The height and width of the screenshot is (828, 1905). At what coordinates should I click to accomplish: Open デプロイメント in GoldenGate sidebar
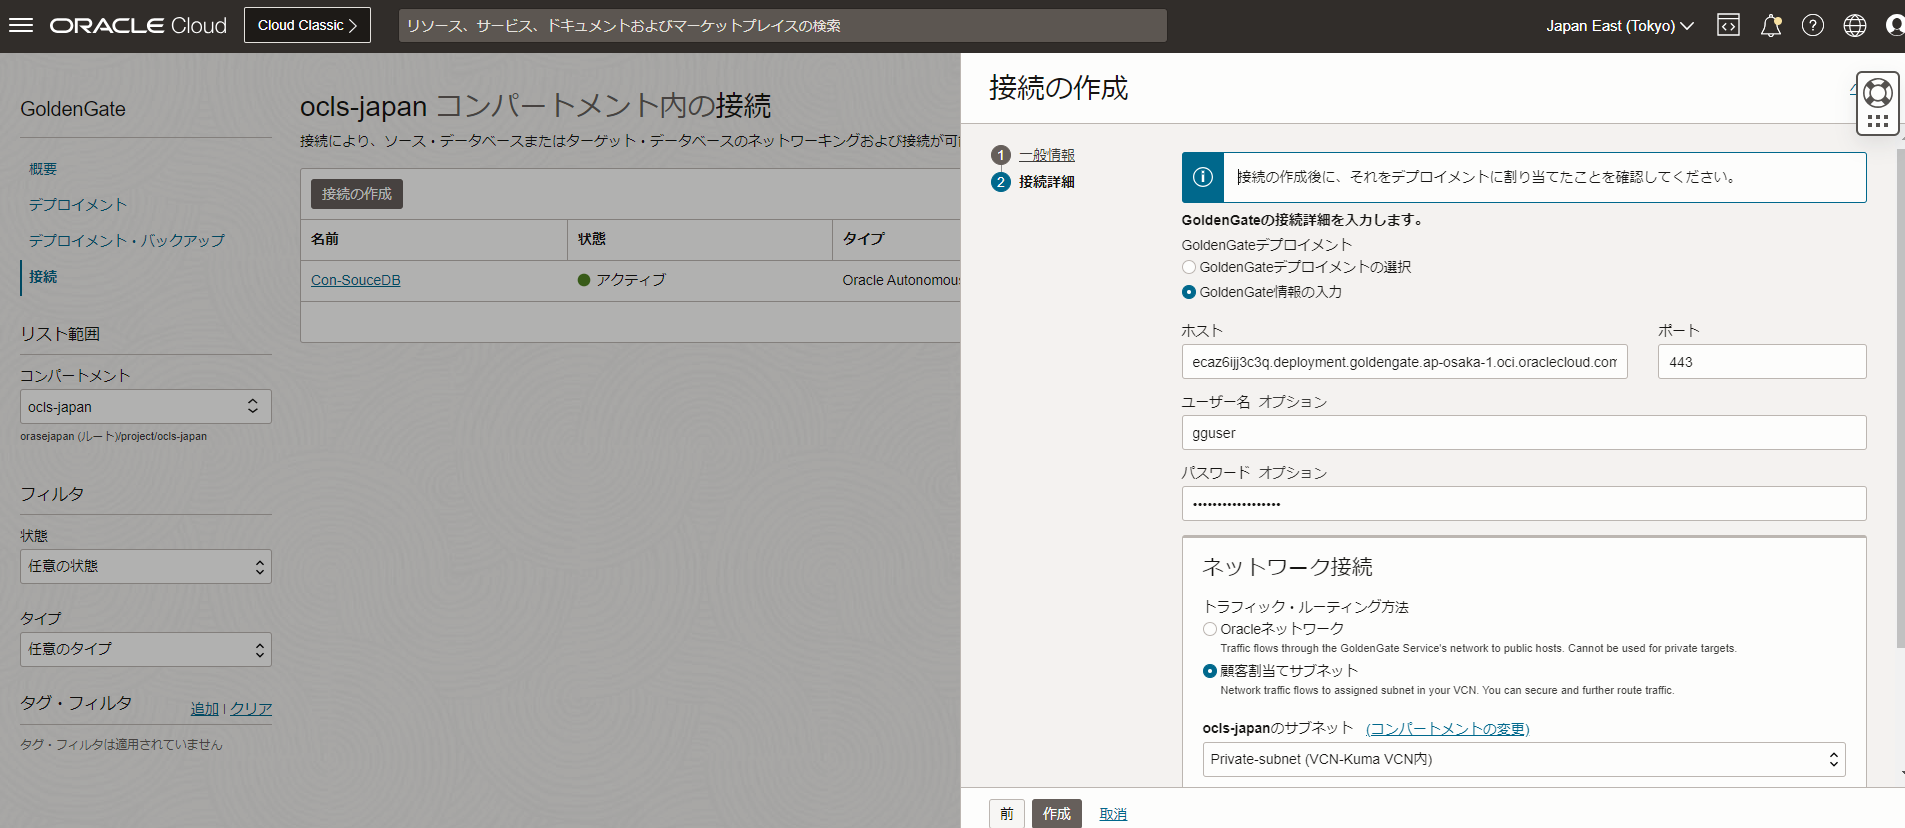pyautogui.click(x=78, y=205)
